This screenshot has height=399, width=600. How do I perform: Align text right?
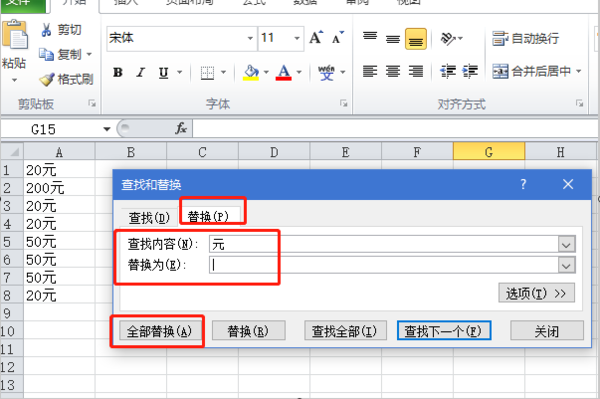pyautogui.click(x=416, y=71)
